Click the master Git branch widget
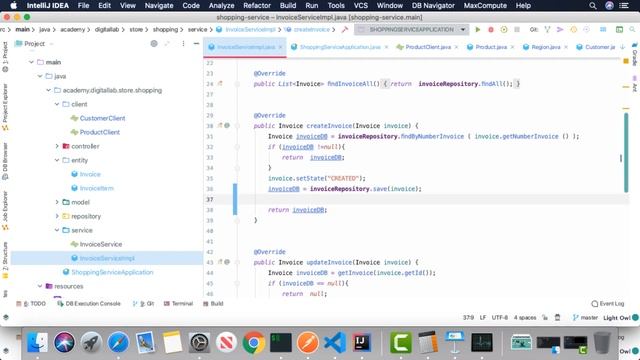 585,318
